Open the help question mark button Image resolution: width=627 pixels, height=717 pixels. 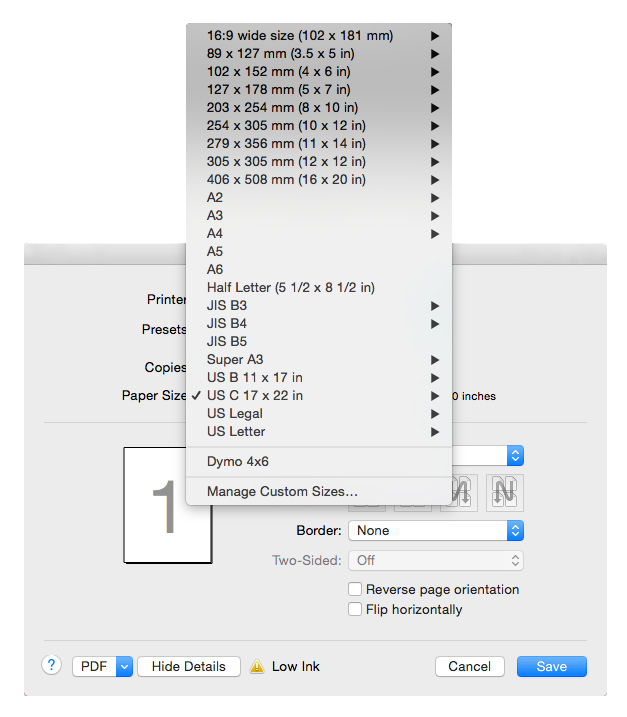coord(52,665)
